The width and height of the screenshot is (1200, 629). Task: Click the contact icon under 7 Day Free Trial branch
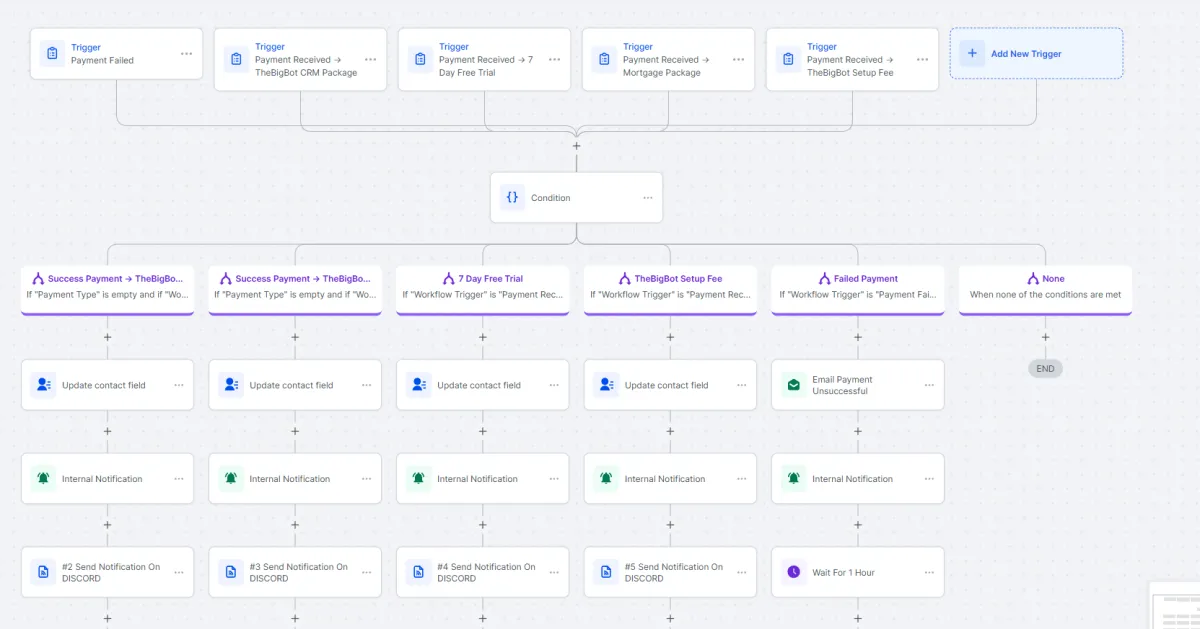418,385
